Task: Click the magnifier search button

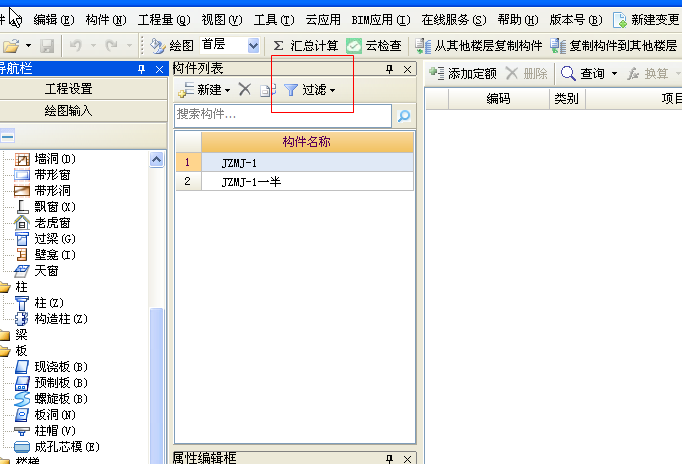Action: pos(404,116)
